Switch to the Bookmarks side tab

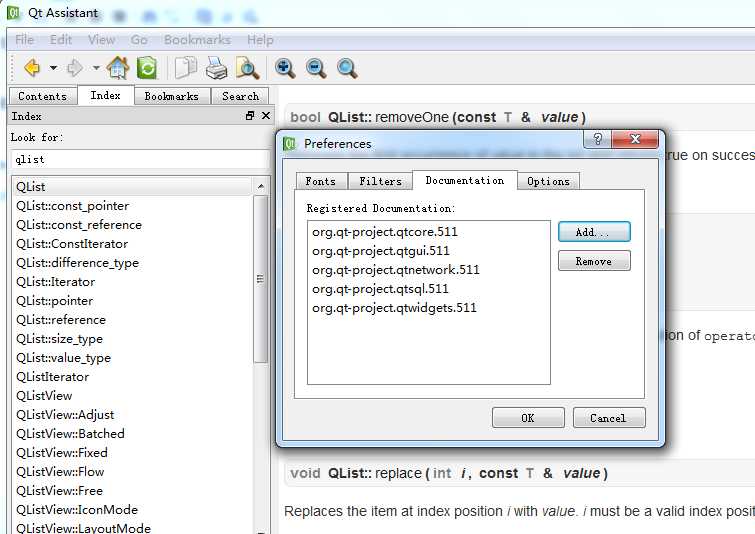171,96
